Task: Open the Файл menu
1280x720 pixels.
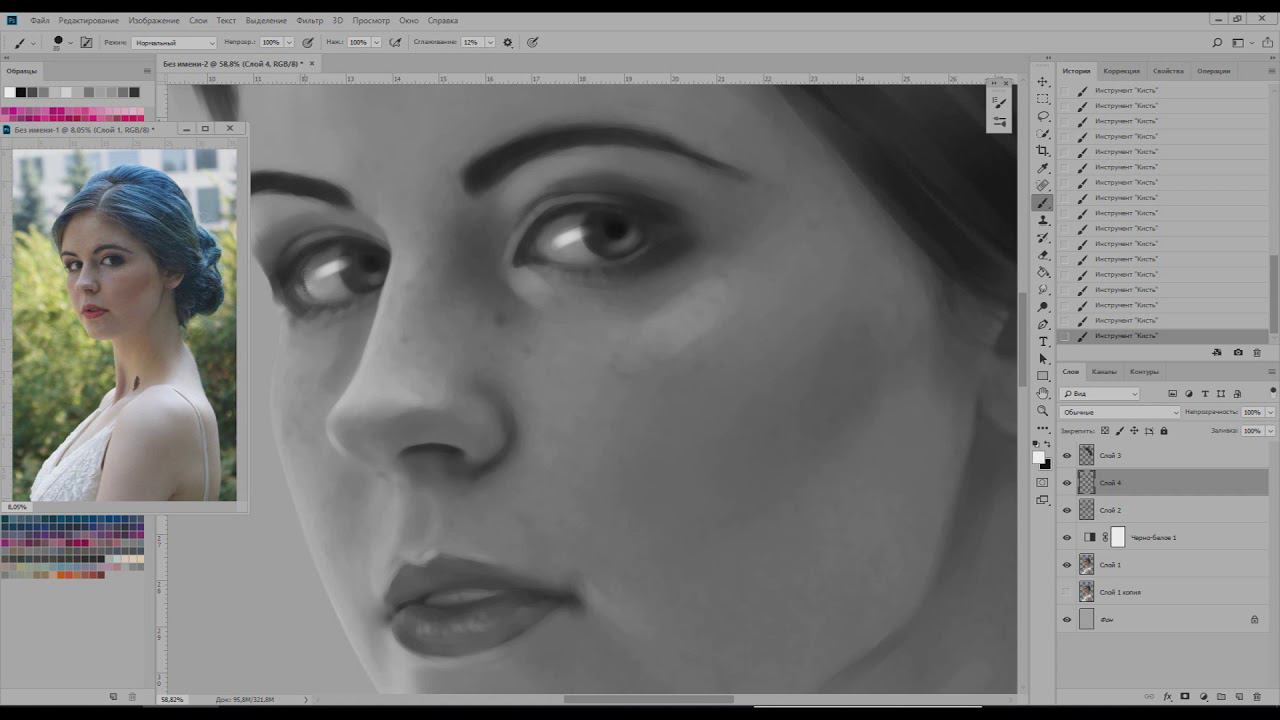Action: [40, 20]
